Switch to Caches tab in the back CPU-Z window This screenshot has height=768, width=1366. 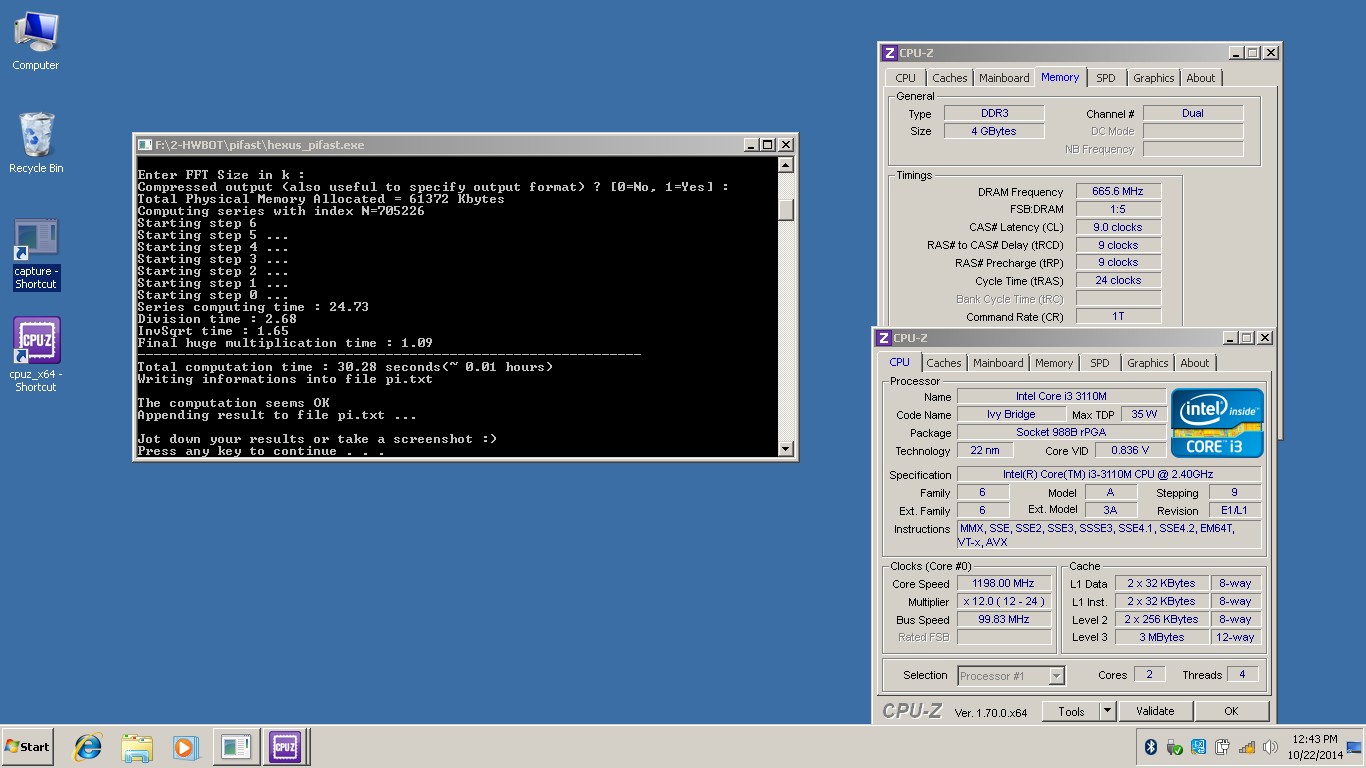tap(949, 78)
